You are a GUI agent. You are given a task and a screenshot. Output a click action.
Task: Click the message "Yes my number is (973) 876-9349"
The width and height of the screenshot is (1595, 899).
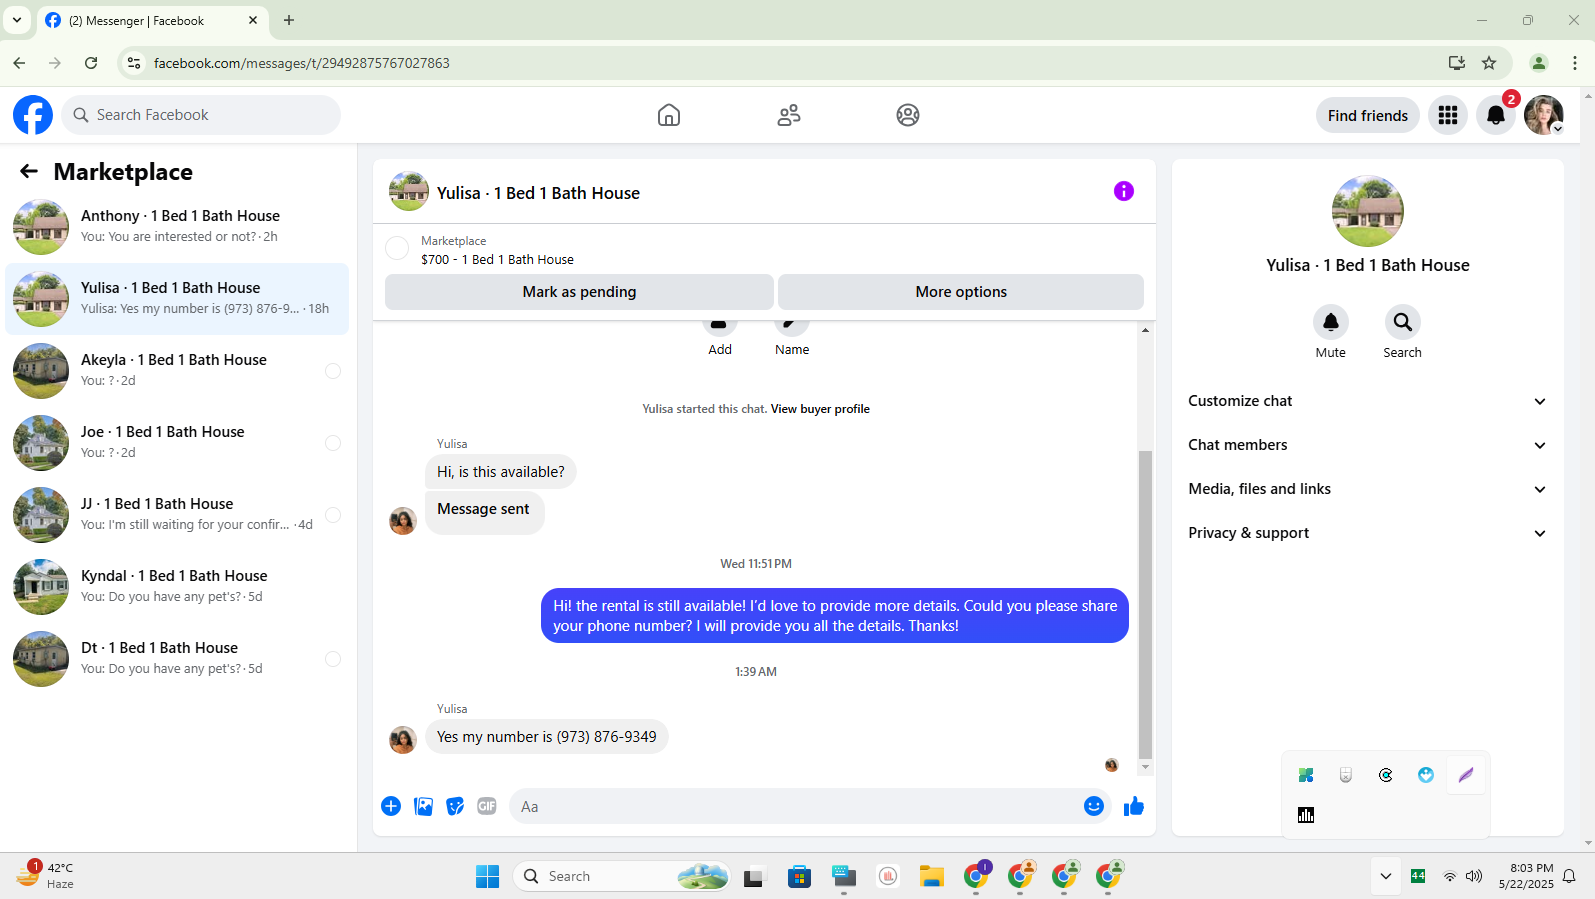tap(547, 737)
